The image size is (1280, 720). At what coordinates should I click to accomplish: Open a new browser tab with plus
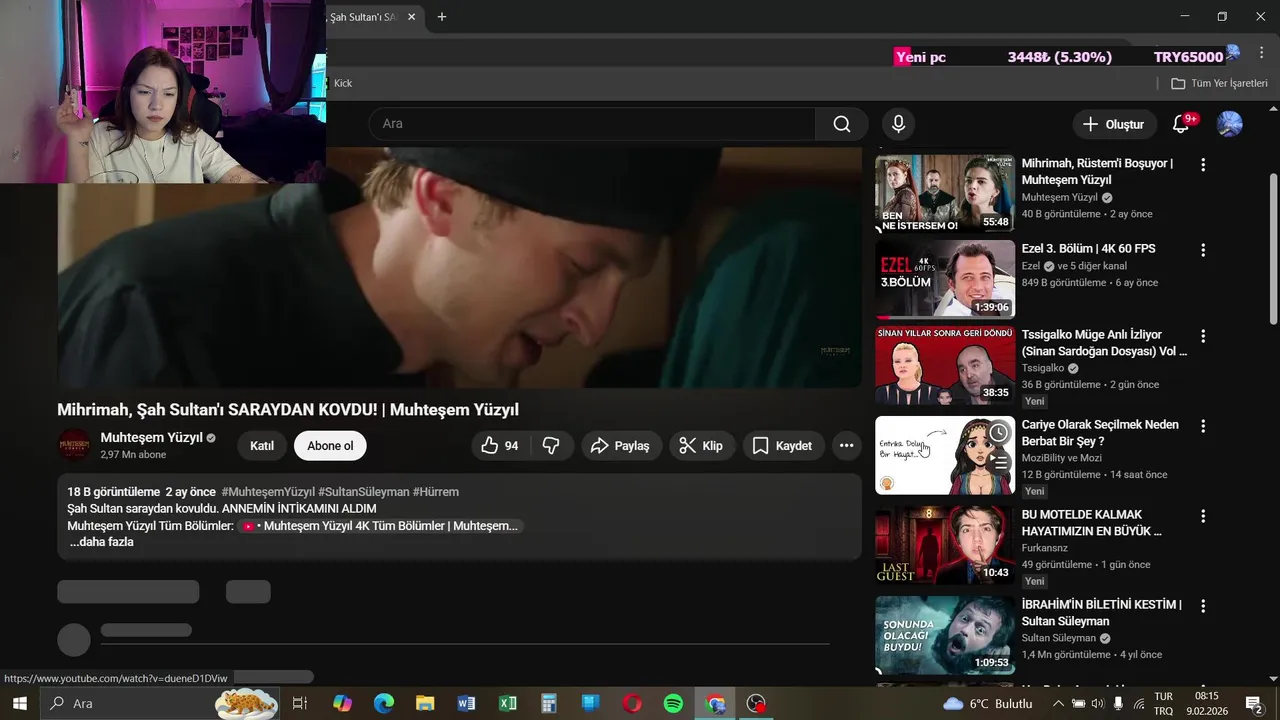click(x=441, y=17)
